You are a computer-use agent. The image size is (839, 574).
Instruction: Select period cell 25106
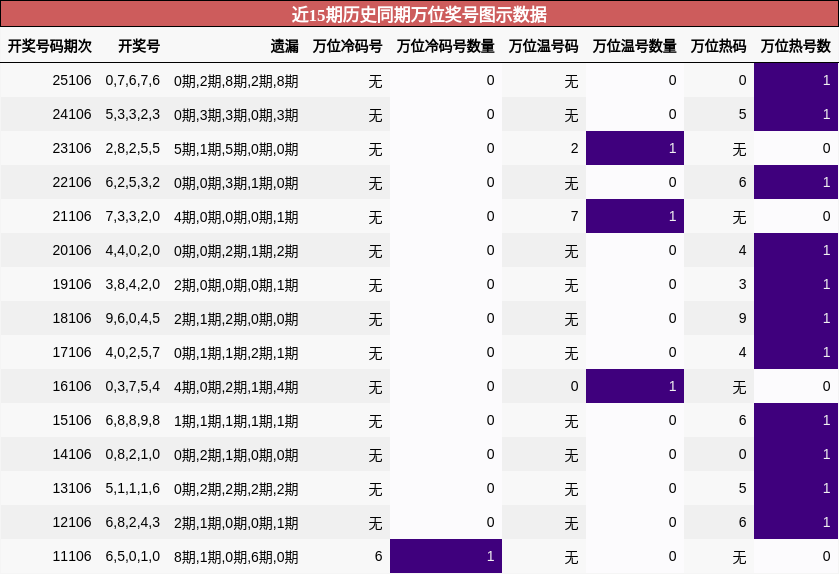(x=72, y=80)
